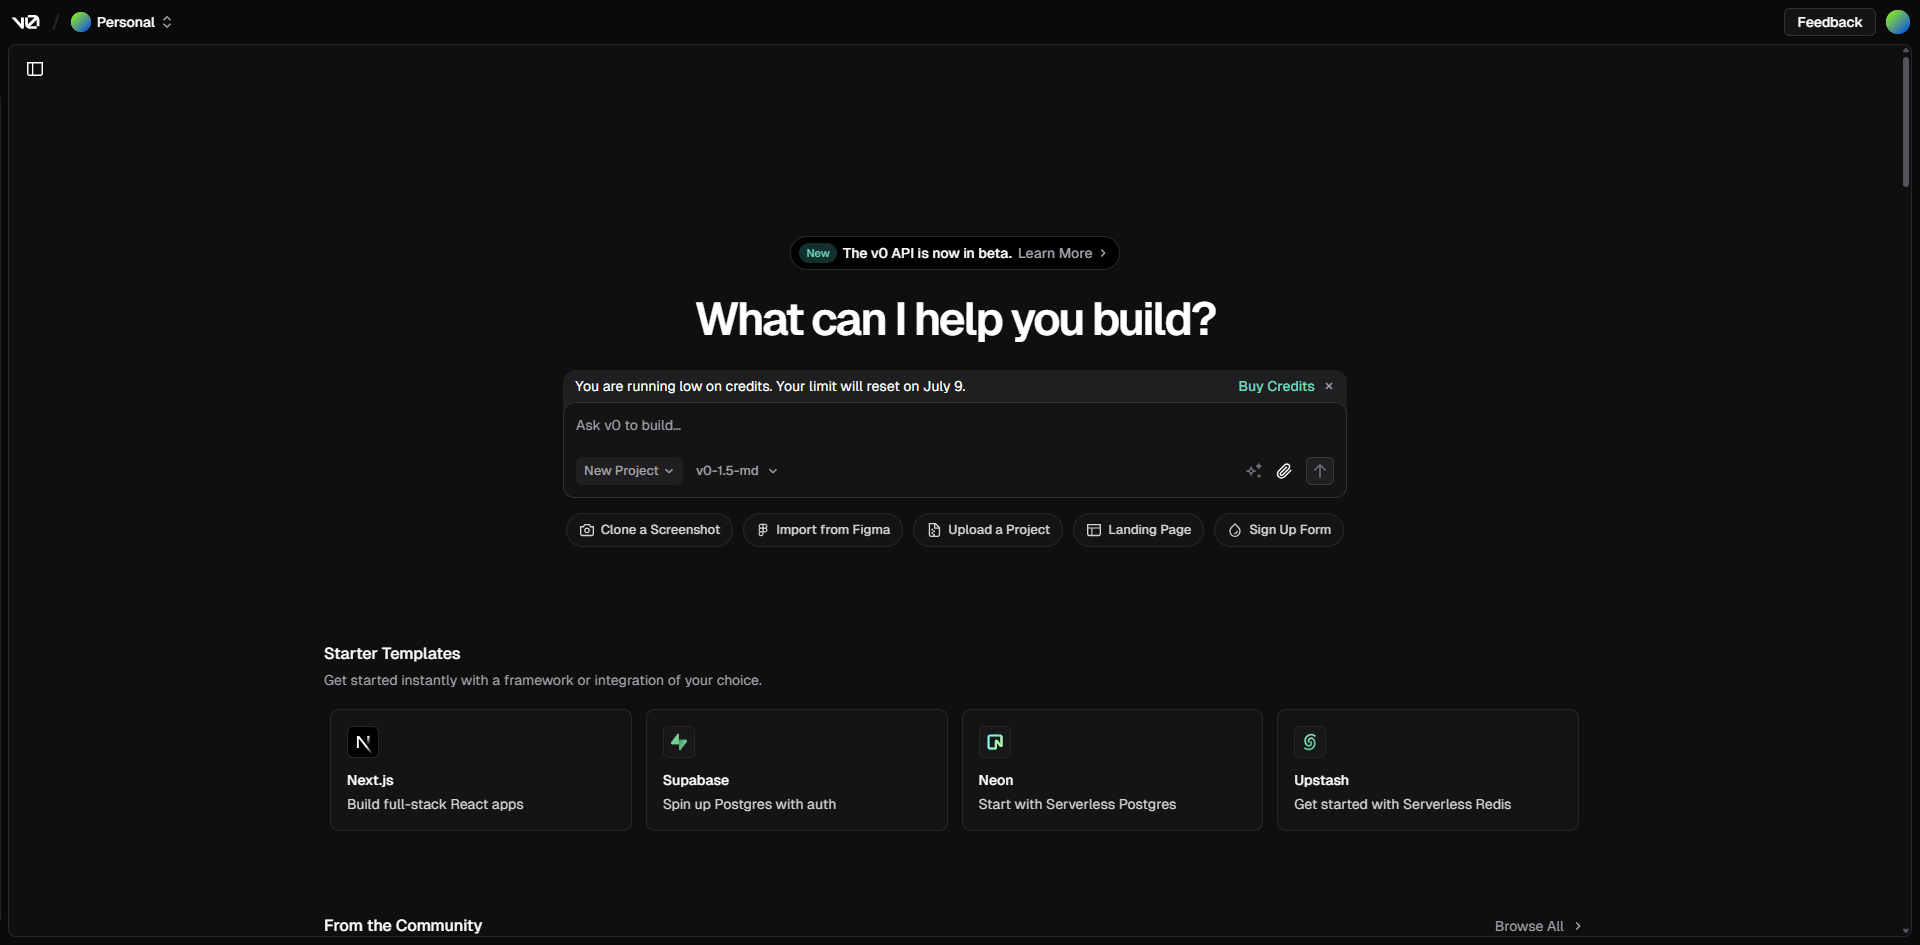Open the user avatar in top right

[1897, 22]
